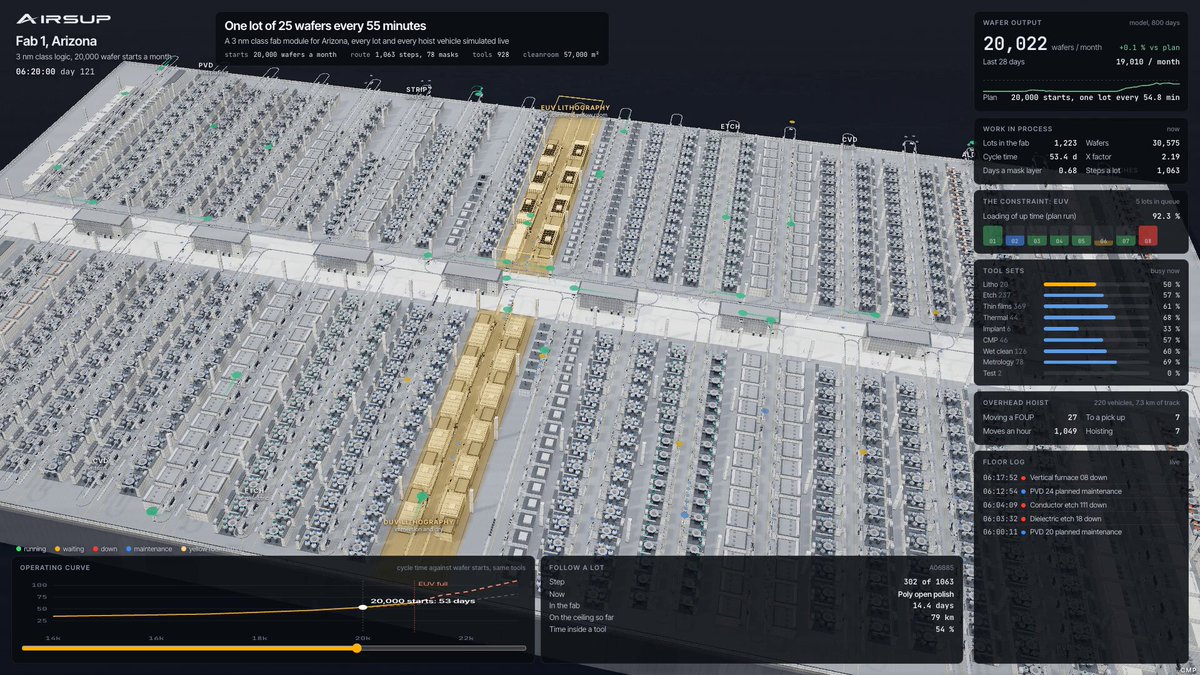Select EUV tool 08 red tile
1200x675 pixels.
1146,236
